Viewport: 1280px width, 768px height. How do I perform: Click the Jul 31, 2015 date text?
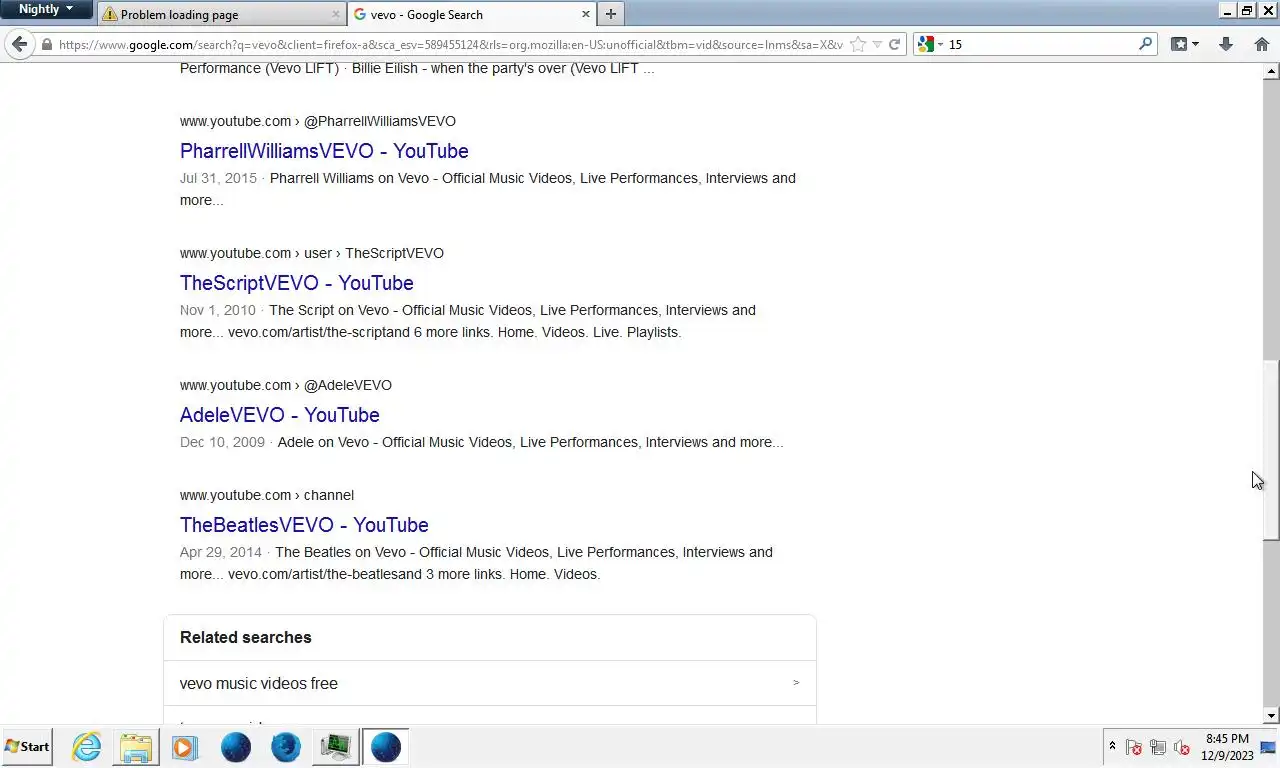pyautogui.click(x=218, y=178)
